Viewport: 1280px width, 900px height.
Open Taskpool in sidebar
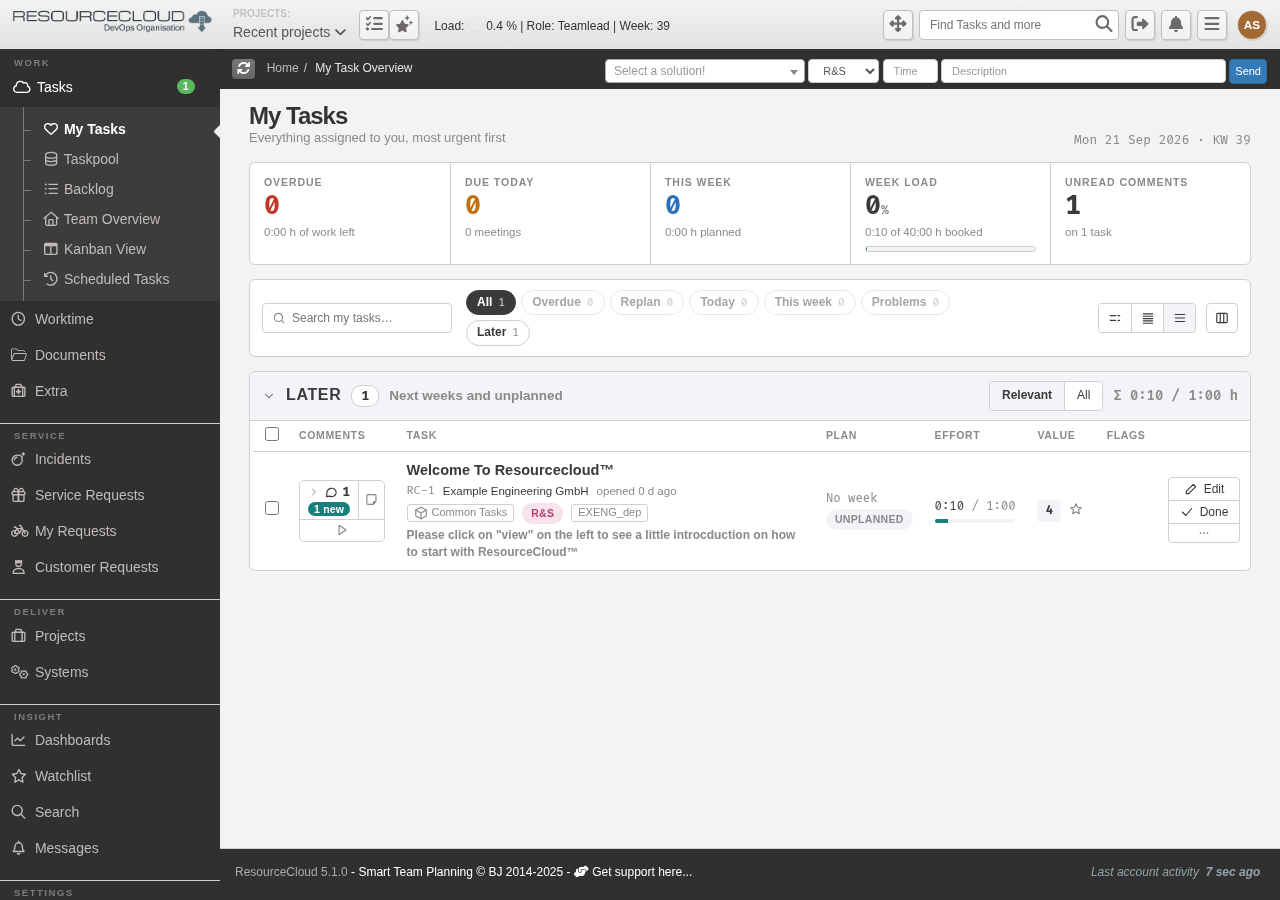(91, 159)
